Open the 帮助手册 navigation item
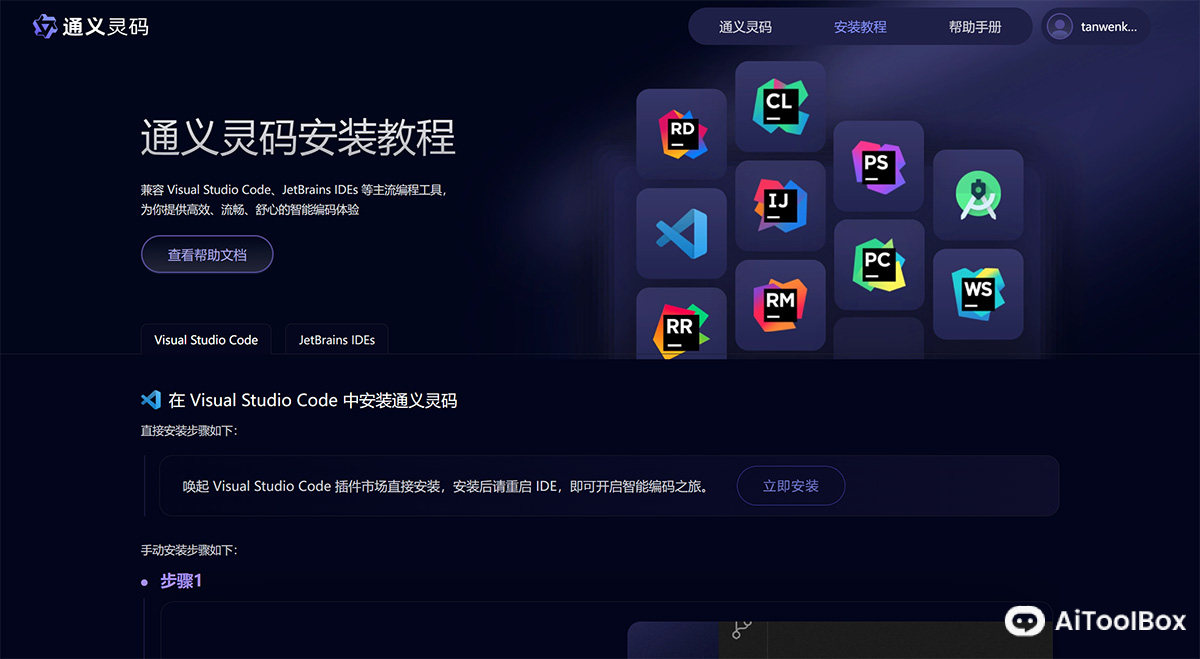Screen dimensions: 1200x659 975,27
